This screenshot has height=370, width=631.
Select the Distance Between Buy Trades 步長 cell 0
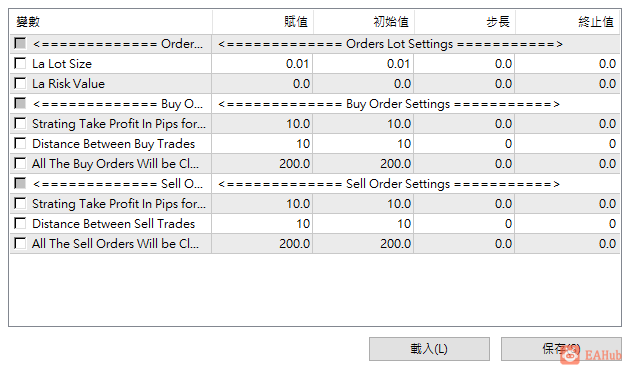464,144
